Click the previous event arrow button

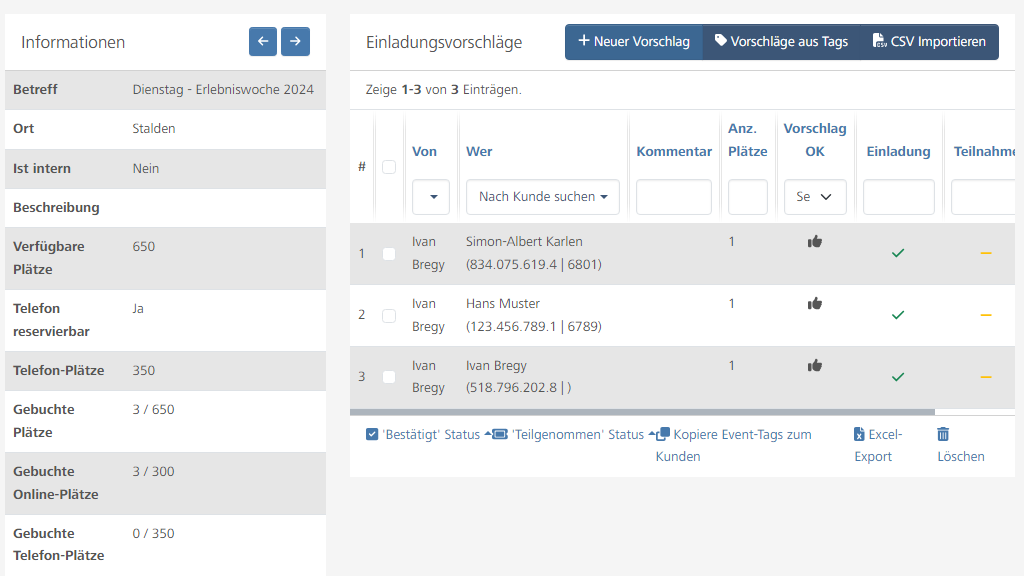pyautogui.click(x=263, y=41)
